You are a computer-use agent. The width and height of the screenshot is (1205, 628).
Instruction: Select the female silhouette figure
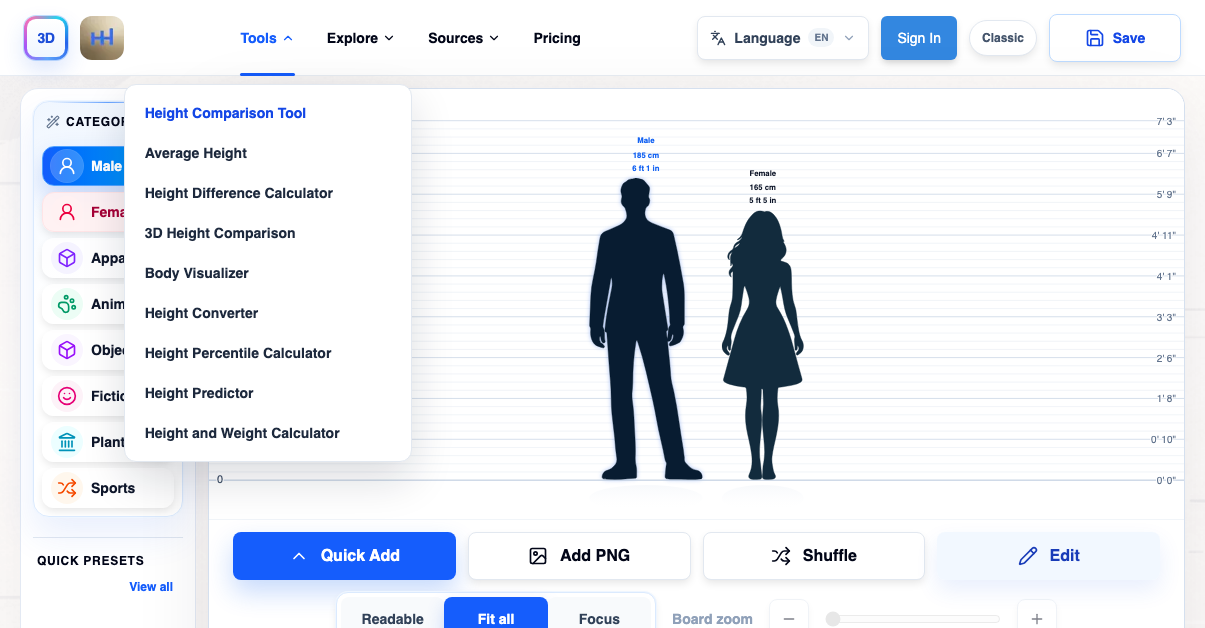[762, 344]
